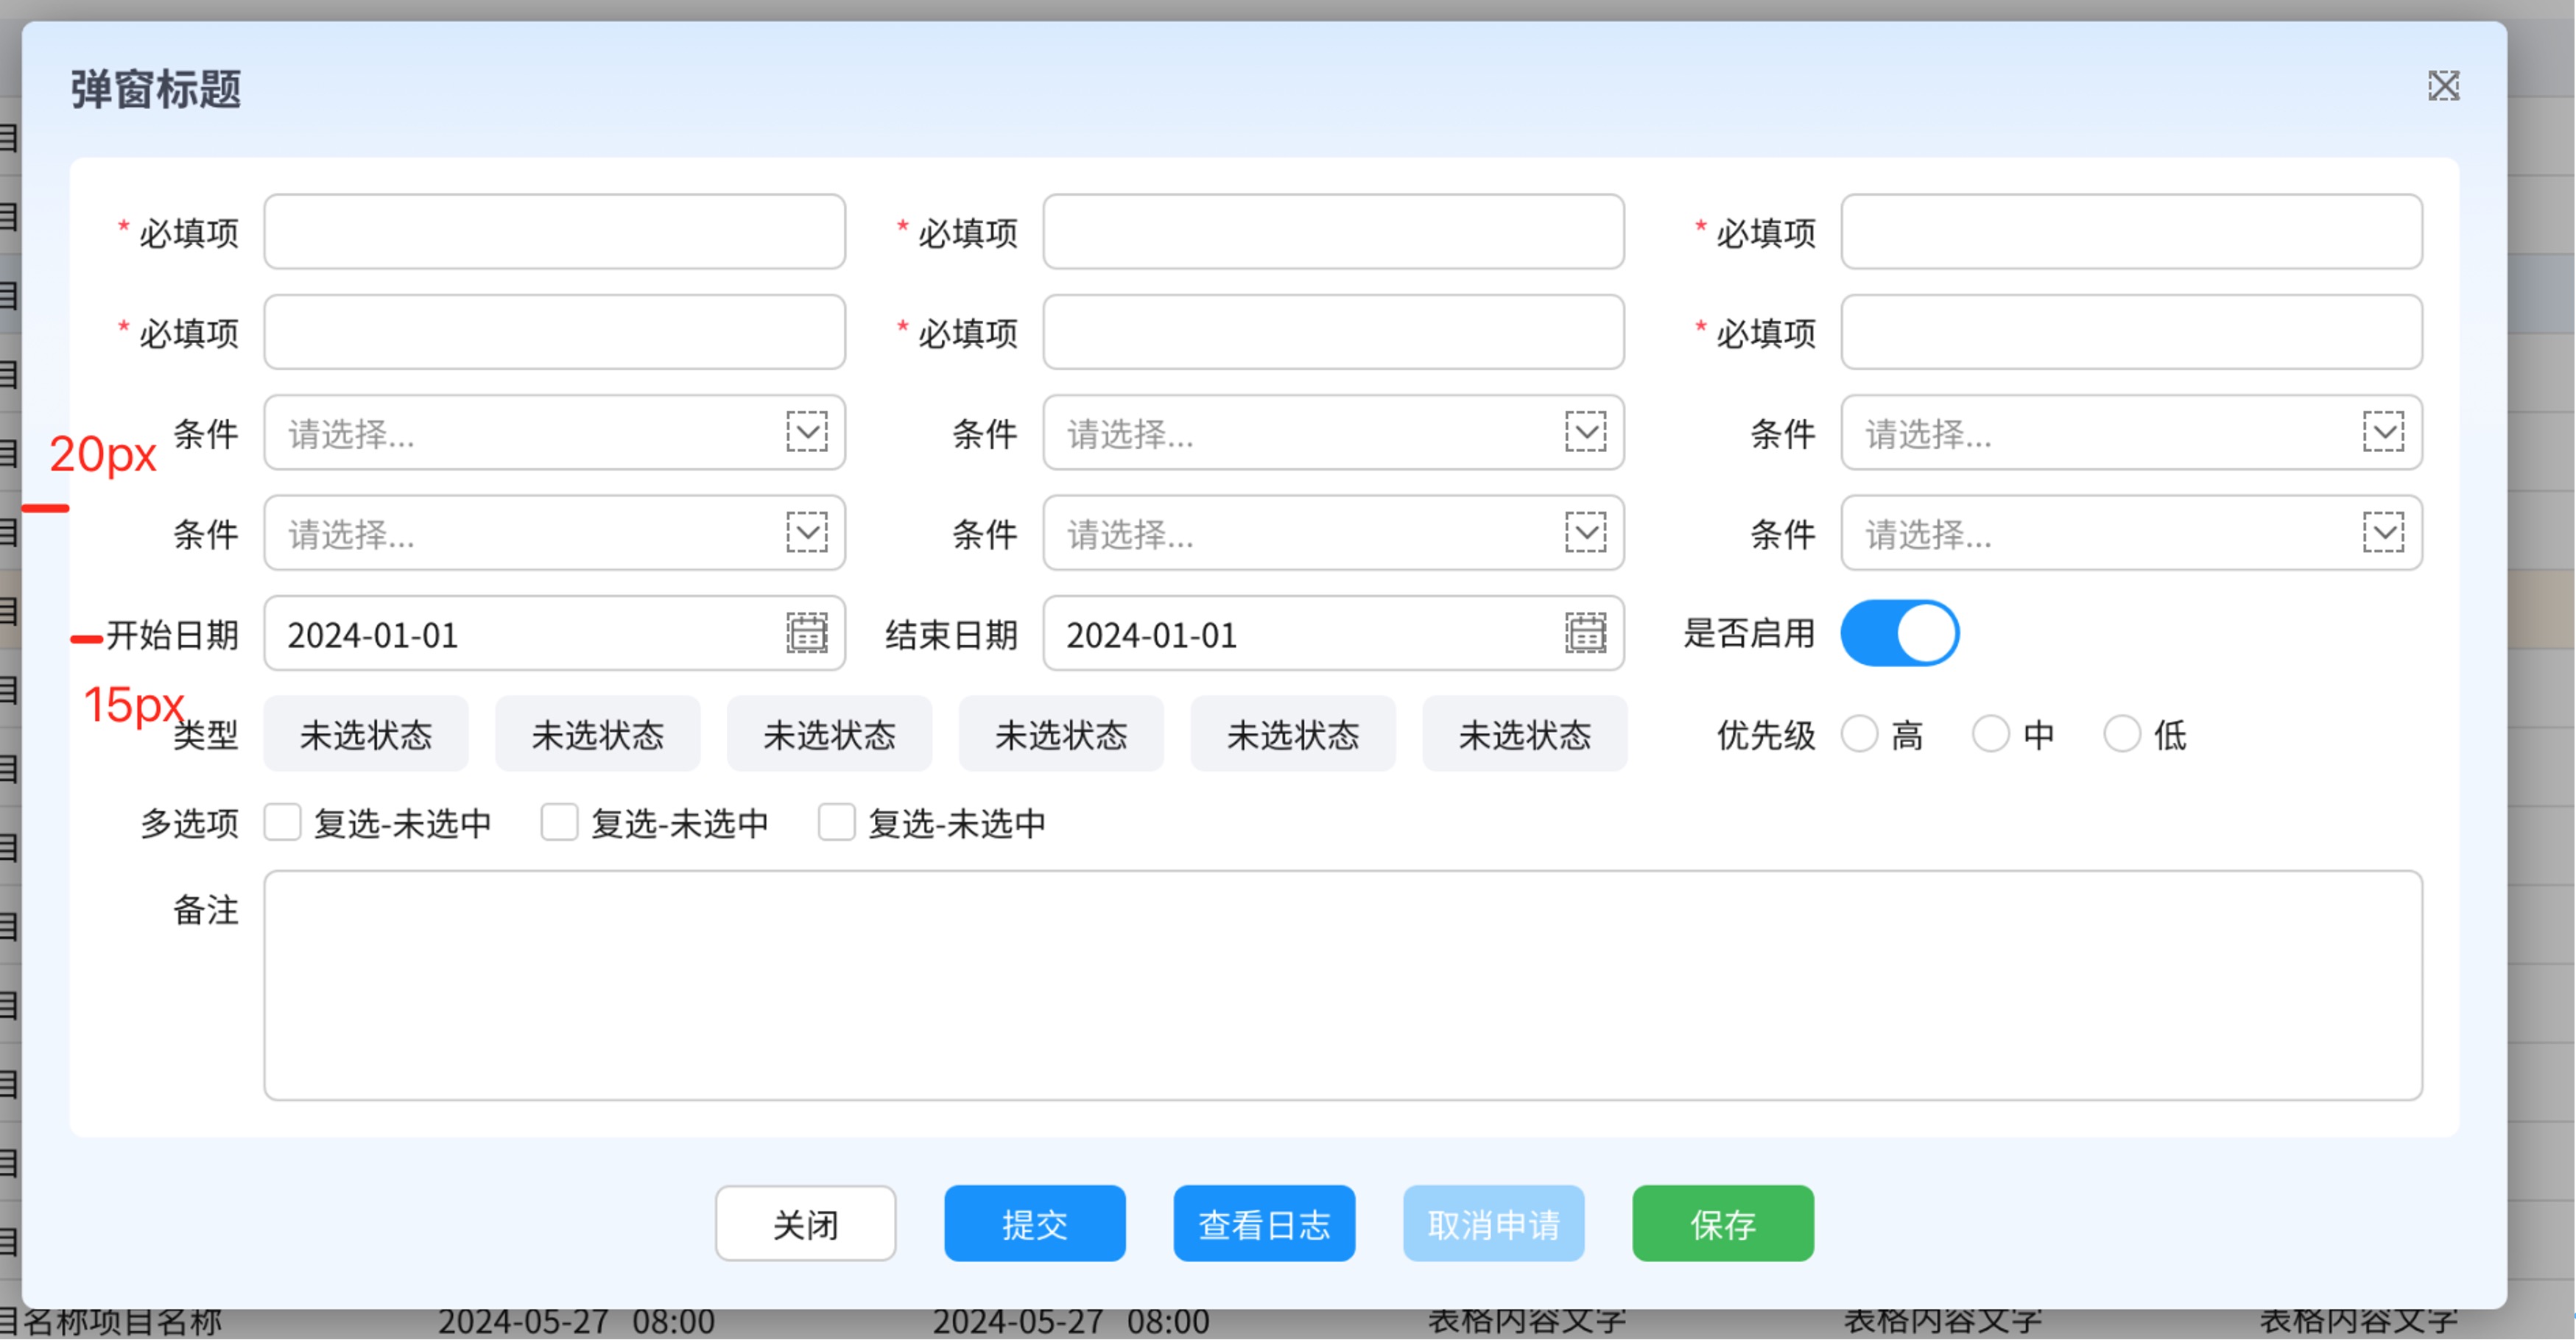The image size is (2576, 1340).
Task: Open calendar icon in 开始日期 field
Action: coord(806,633)
